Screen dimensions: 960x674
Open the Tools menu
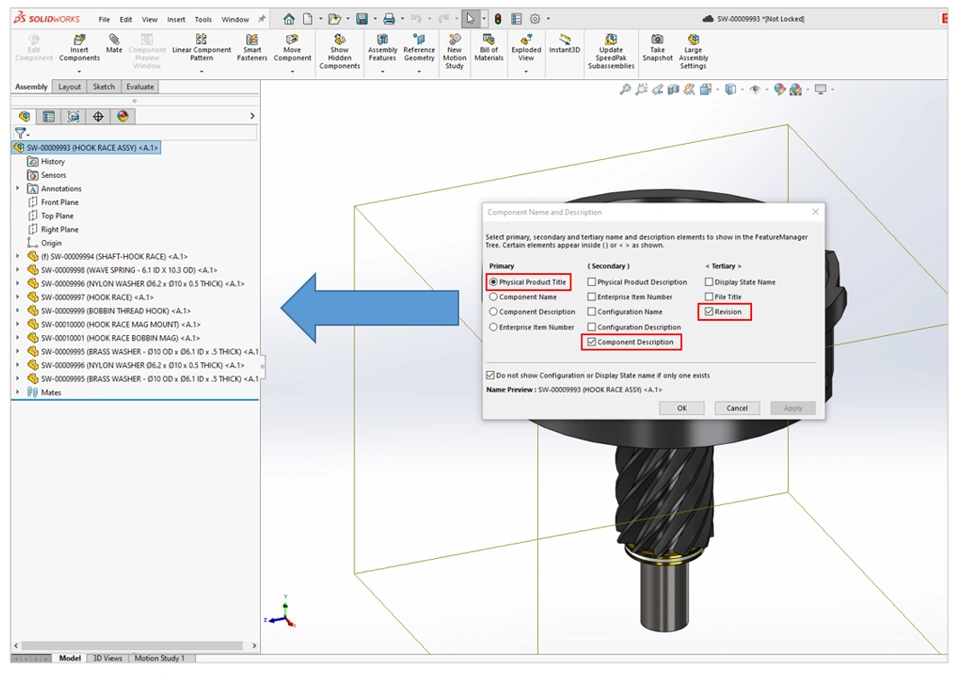click(203, 20)
